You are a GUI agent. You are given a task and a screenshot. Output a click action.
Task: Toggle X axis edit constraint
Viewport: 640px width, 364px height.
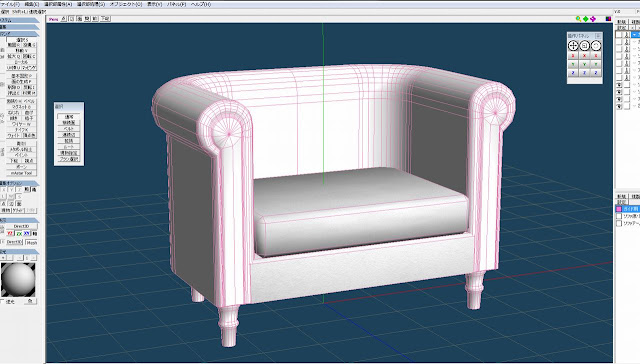(4, 189)
